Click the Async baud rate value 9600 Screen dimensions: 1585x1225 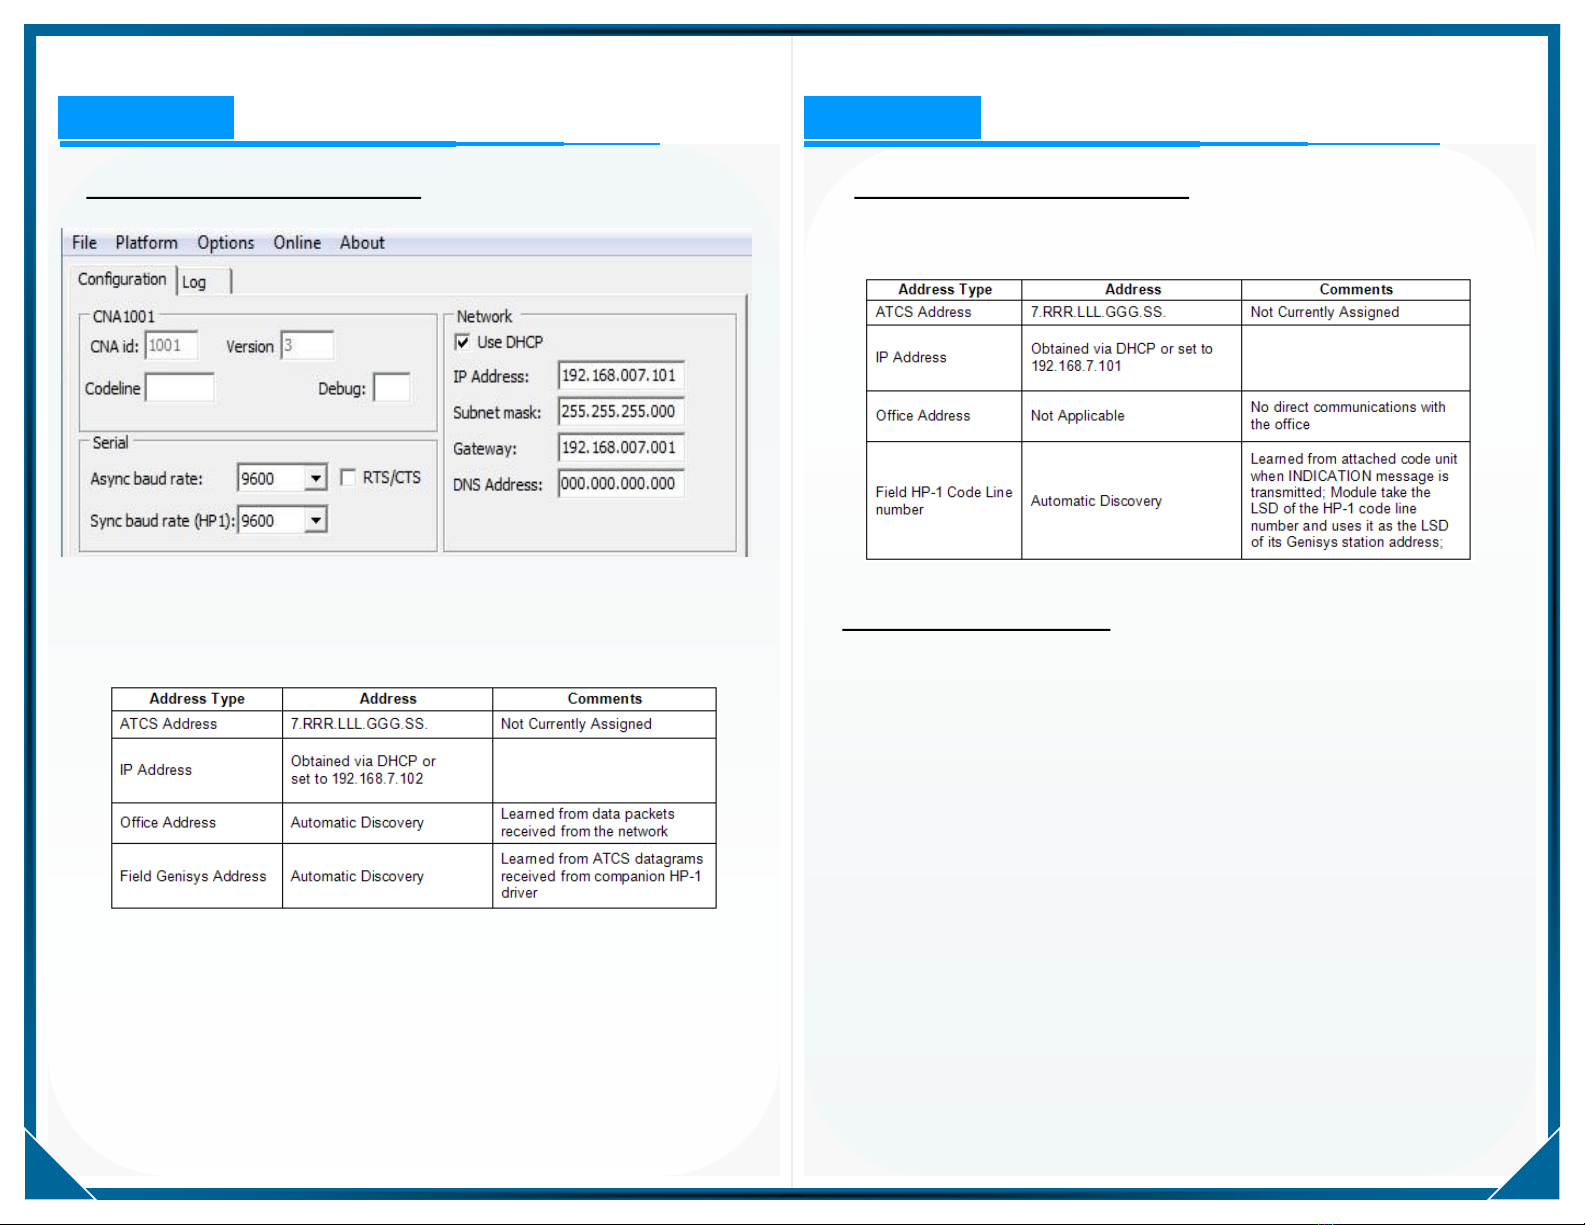pos(271,478)
